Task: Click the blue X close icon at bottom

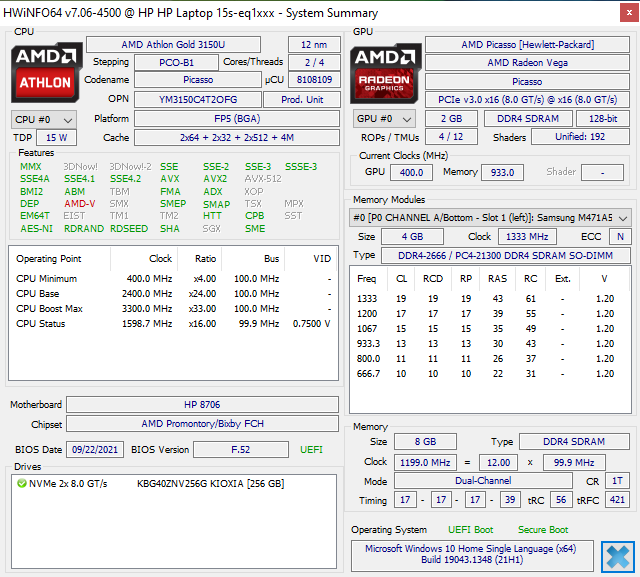Action: (618, 557)
